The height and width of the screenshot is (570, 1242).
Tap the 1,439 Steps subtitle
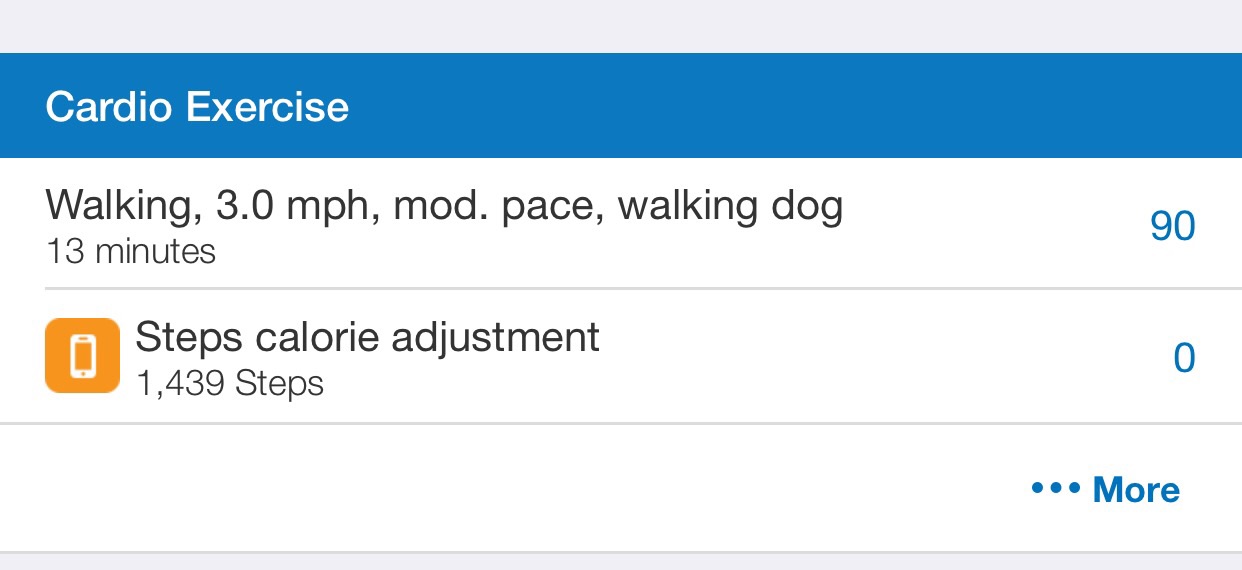(x=229, y=383)
